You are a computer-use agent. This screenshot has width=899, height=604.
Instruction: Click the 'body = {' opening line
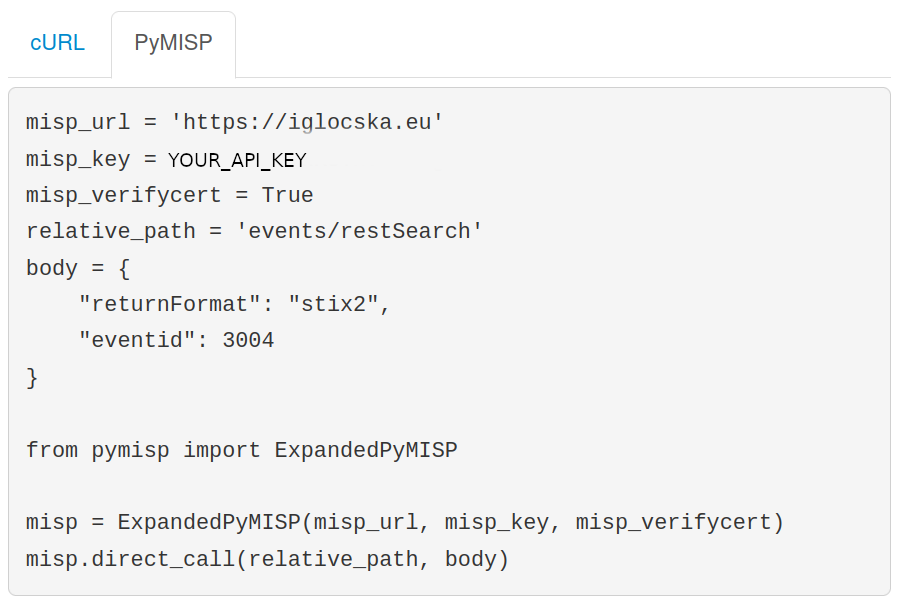(x=78, y=268)
